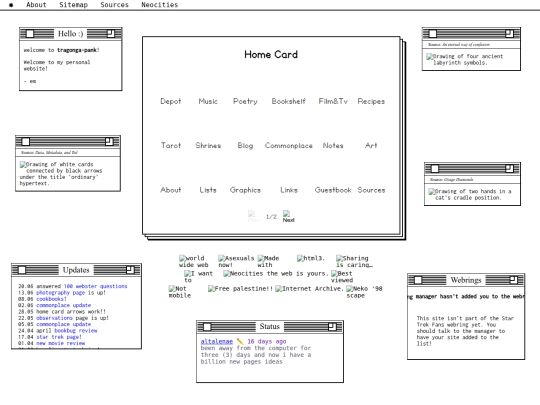Open the Art link on the Home Card
This screenshot has height=405, width=540.
coord(371,145)
